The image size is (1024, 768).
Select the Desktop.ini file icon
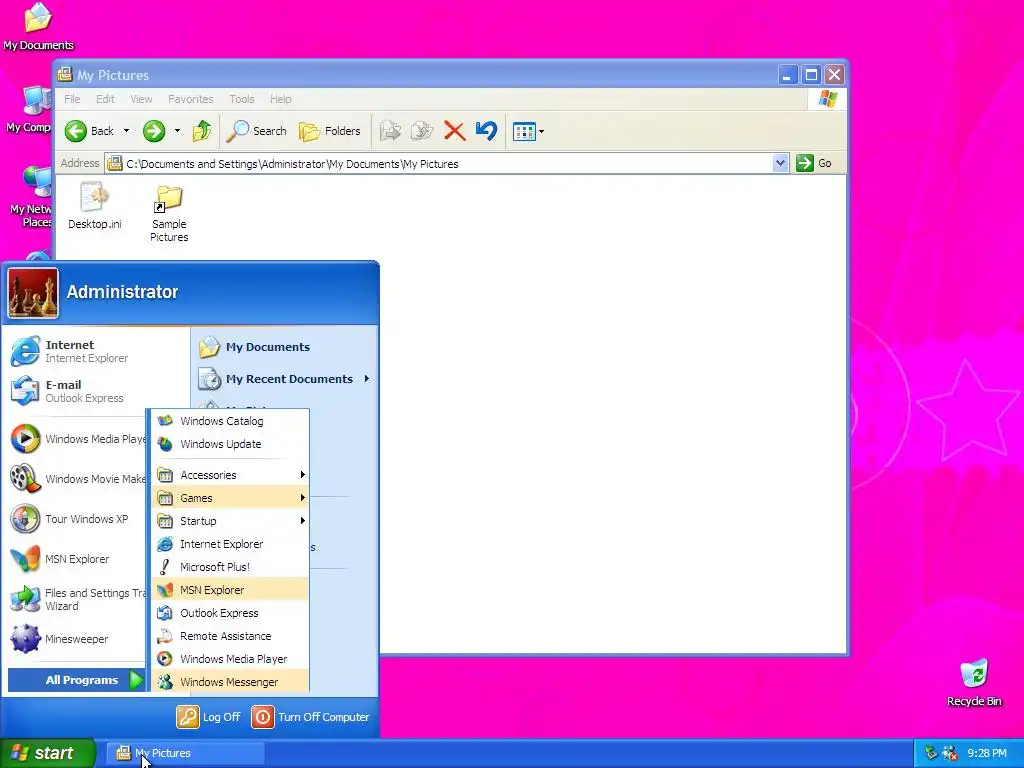point(95,206)
